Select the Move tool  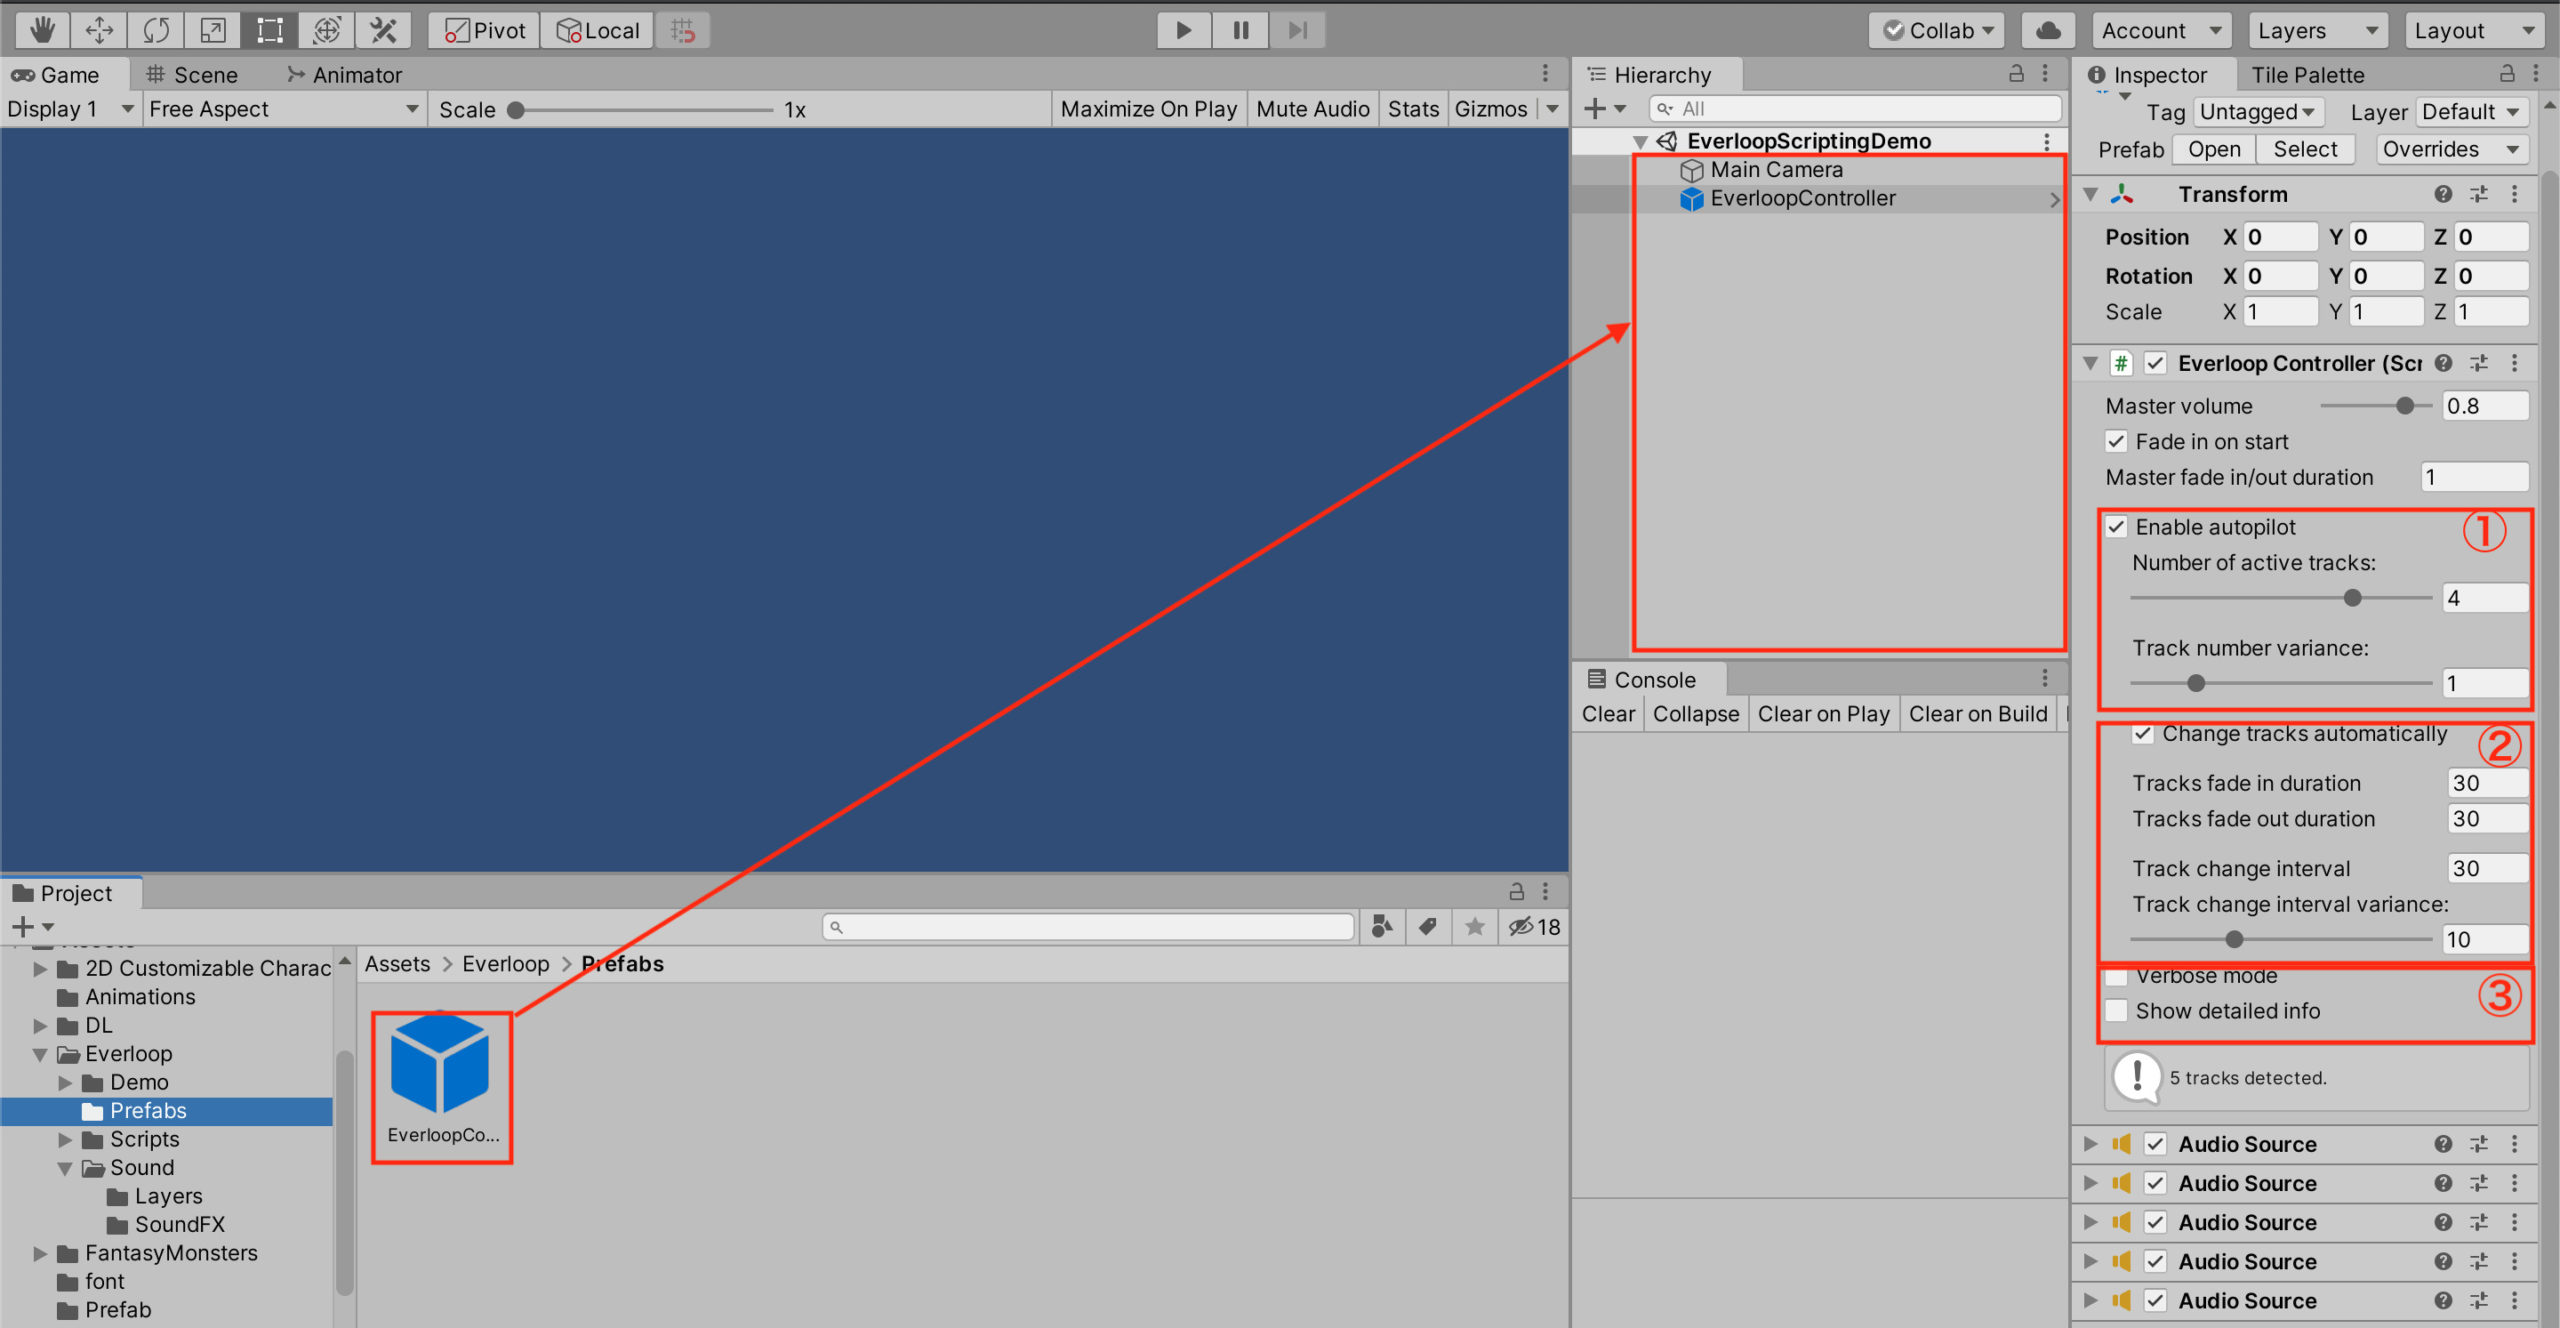click(98, 30)
